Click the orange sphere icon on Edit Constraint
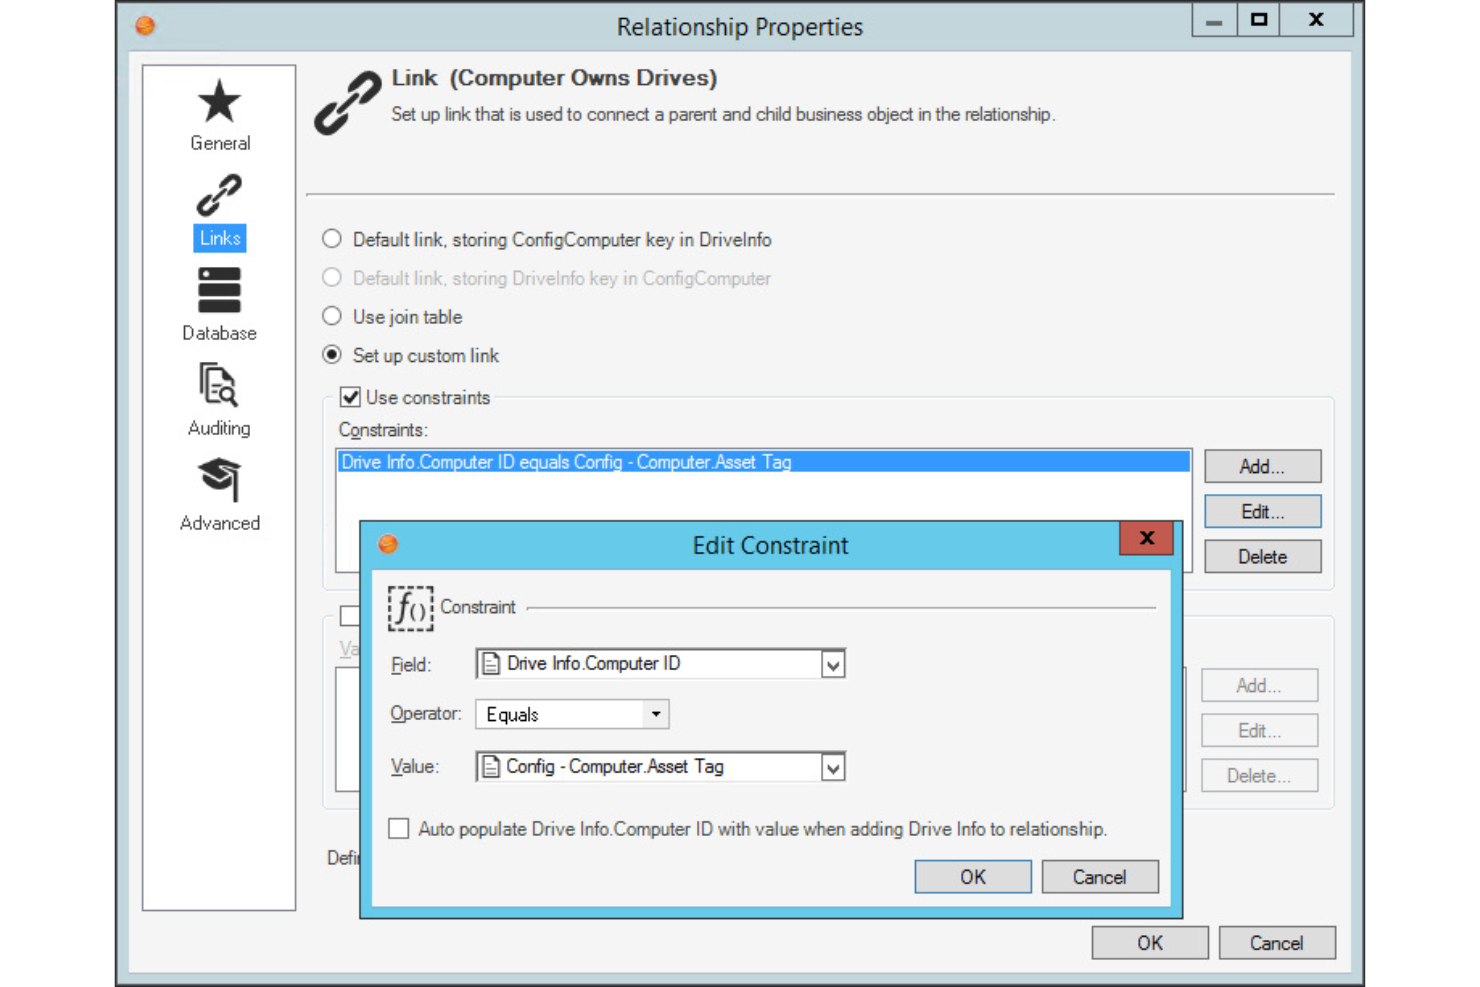1480x987 pixels. pyautogui.click(x=388, y=544)
